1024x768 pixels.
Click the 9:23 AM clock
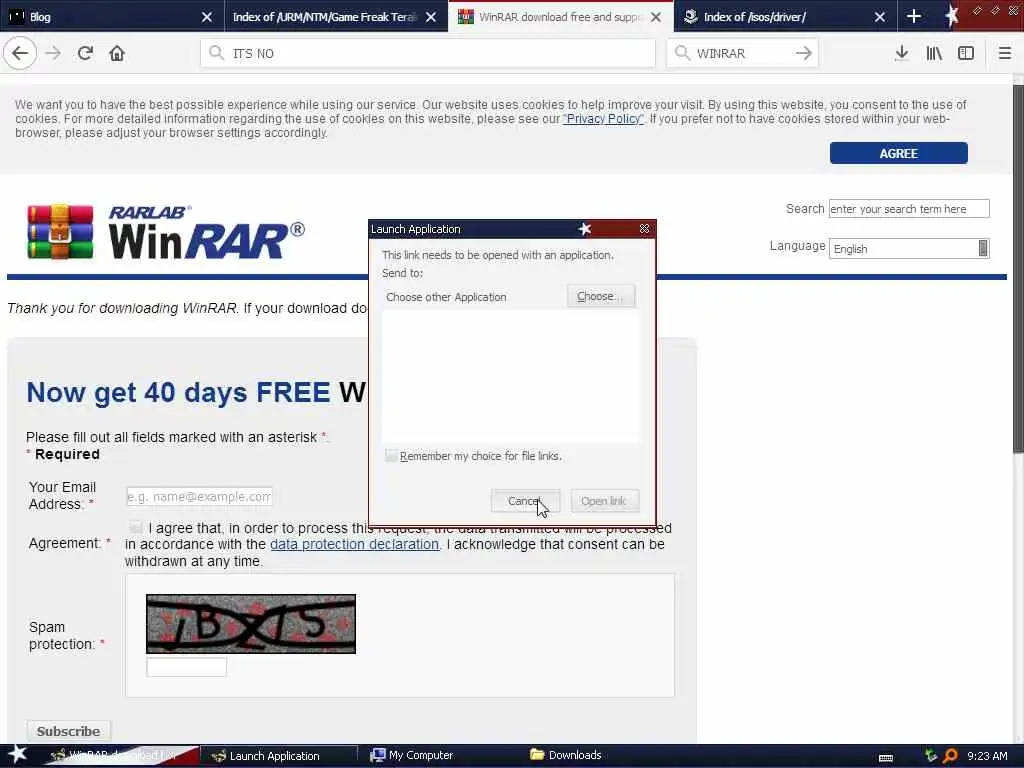pyautogui.click(x=987, y=756)
